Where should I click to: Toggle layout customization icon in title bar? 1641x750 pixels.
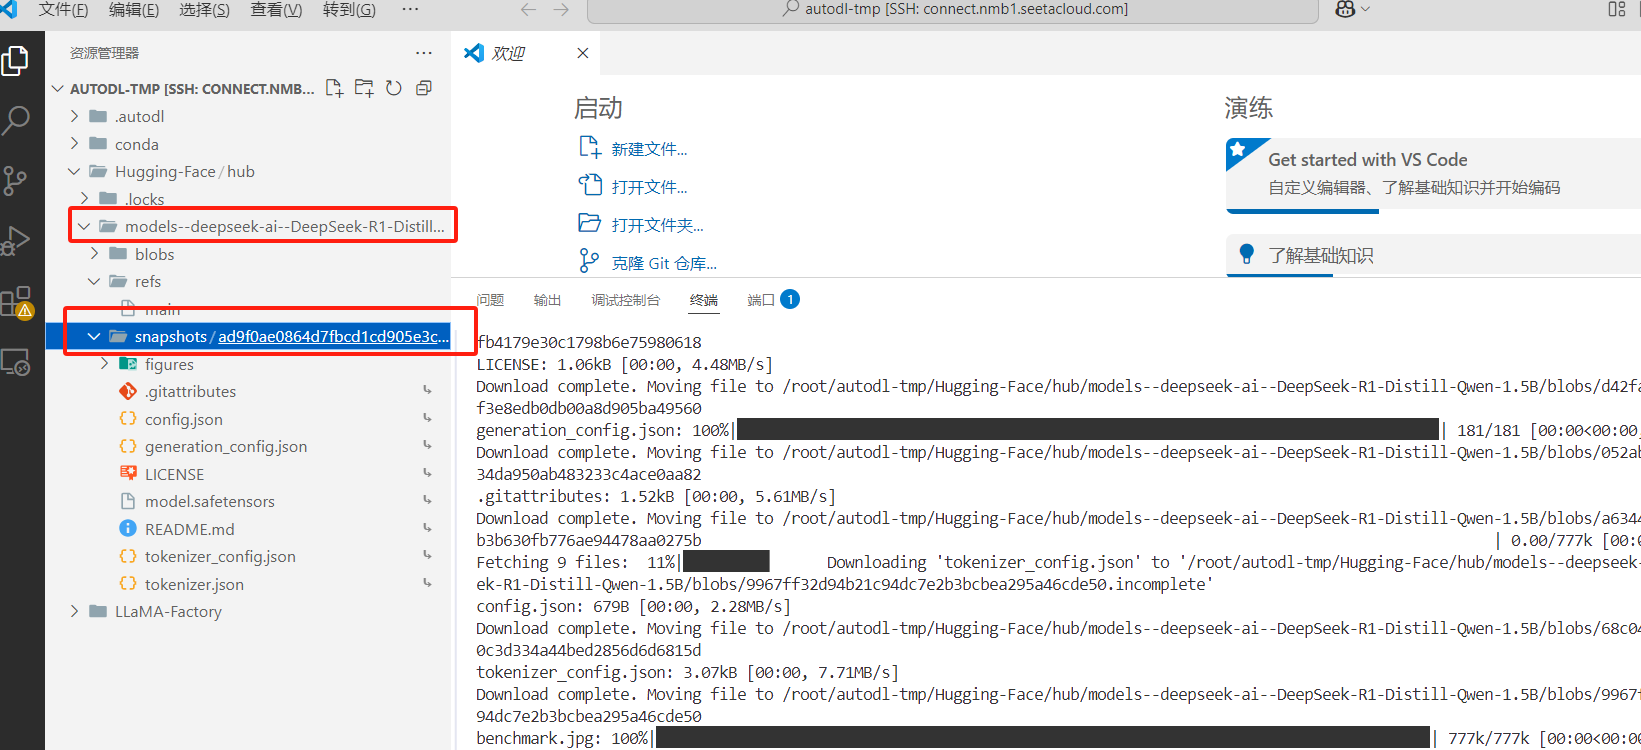pos(1617,9)
